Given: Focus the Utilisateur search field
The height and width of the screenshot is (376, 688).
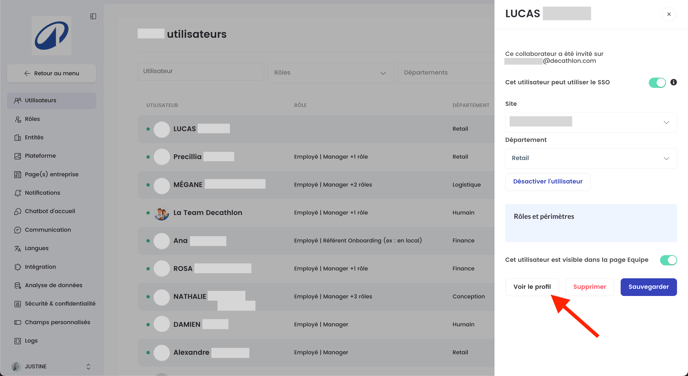Looking at the screenshot, I should [201, 72].
